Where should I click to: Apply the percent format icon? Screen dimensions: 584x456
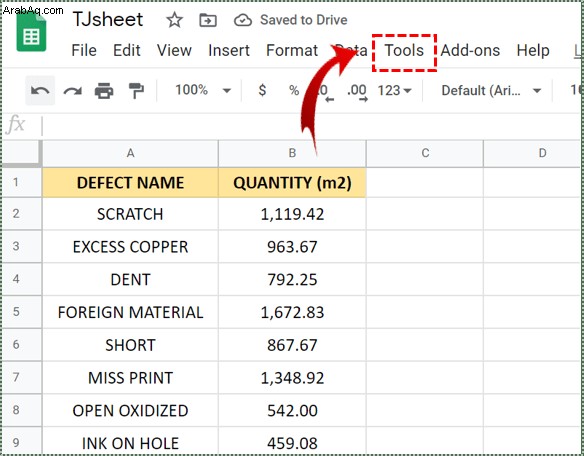pos(294,90)
